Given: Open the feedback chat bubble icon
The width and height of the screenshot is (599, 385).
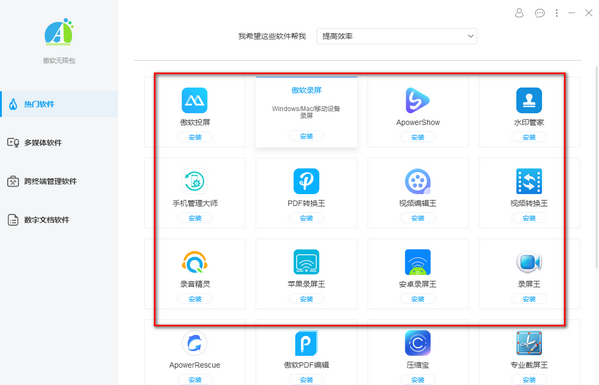Looking at the screenshot, I should [539, 13].
